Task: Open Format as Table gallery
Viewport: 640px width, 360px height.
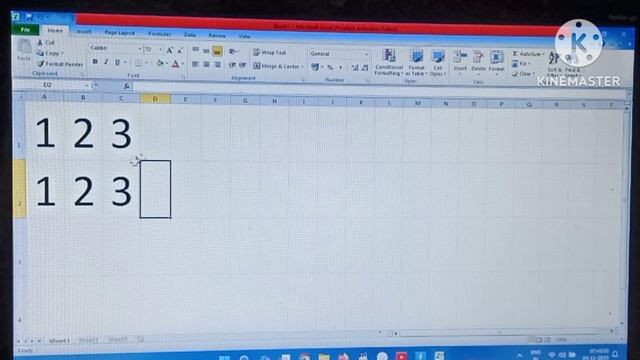Action: pyautogui.click(x=416, y=63)
